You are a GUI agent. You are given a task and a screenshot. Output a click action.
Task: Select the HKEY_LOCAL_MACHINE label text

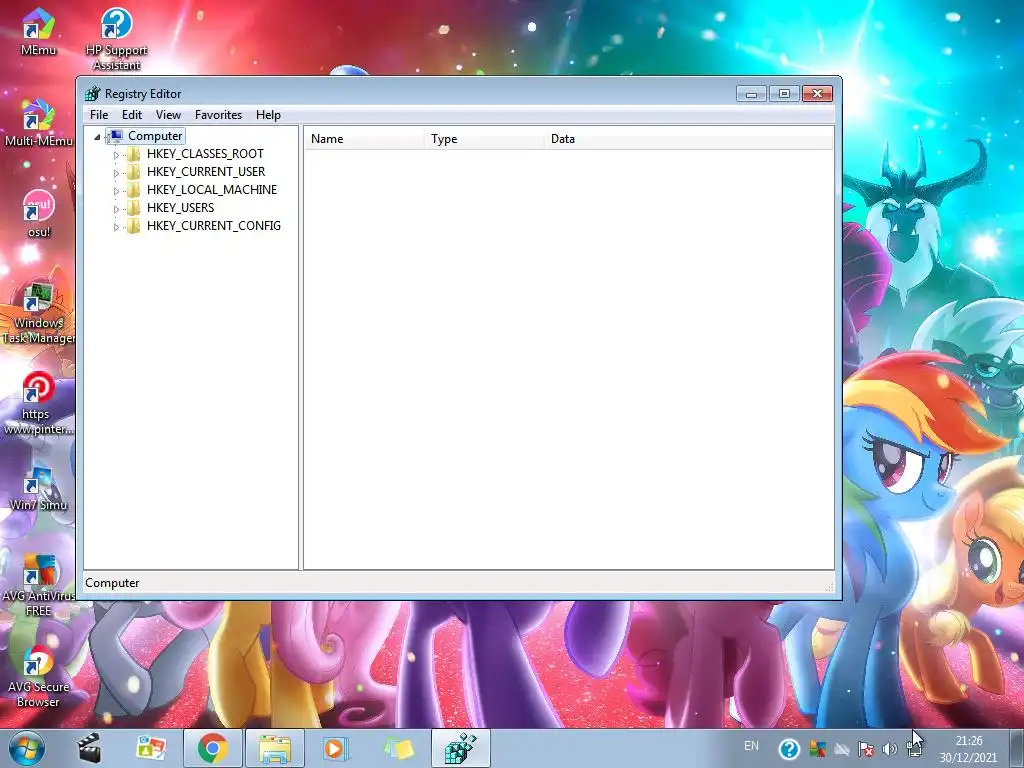pos(212,190)
